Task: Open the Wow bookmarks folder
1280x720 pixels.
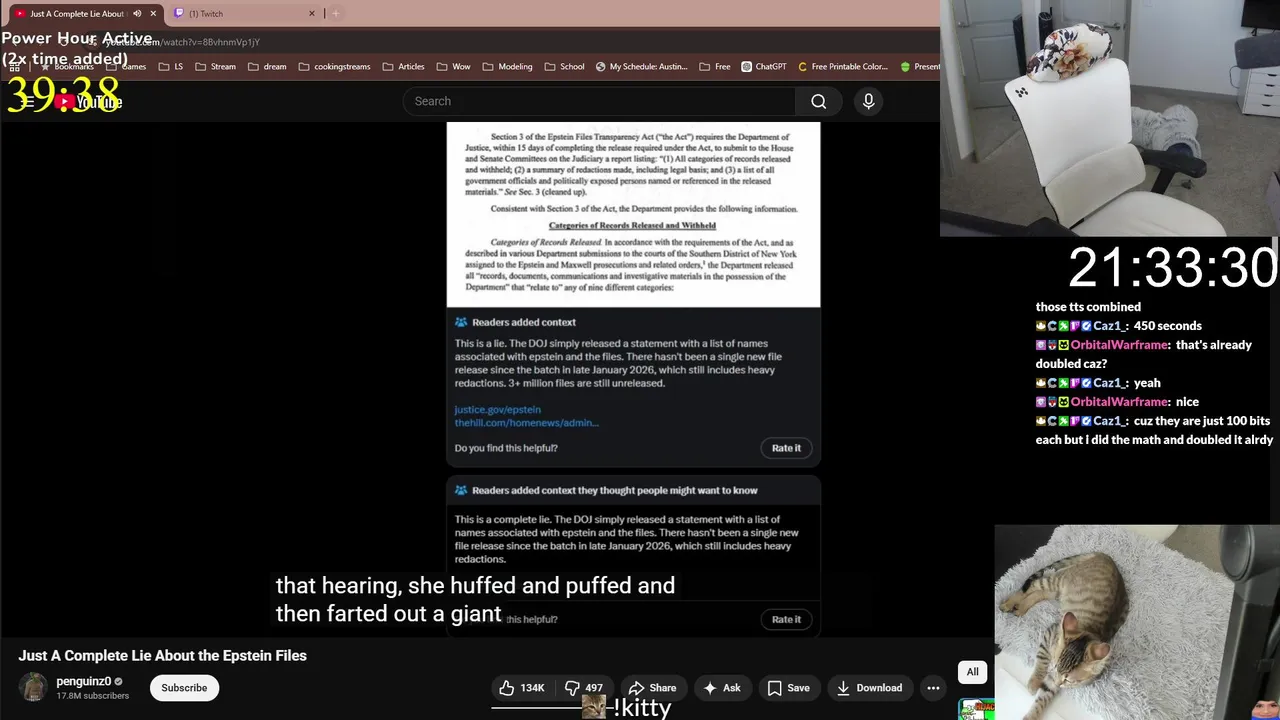Action: [x=453, y=67]
